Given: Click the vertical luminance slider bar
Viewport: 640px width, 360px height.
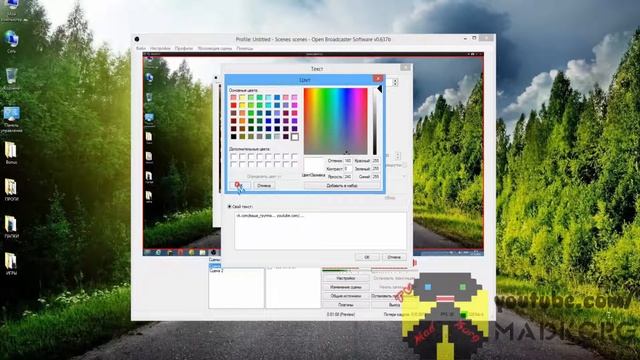Looking at the screenshot, I should pos(375,121).
